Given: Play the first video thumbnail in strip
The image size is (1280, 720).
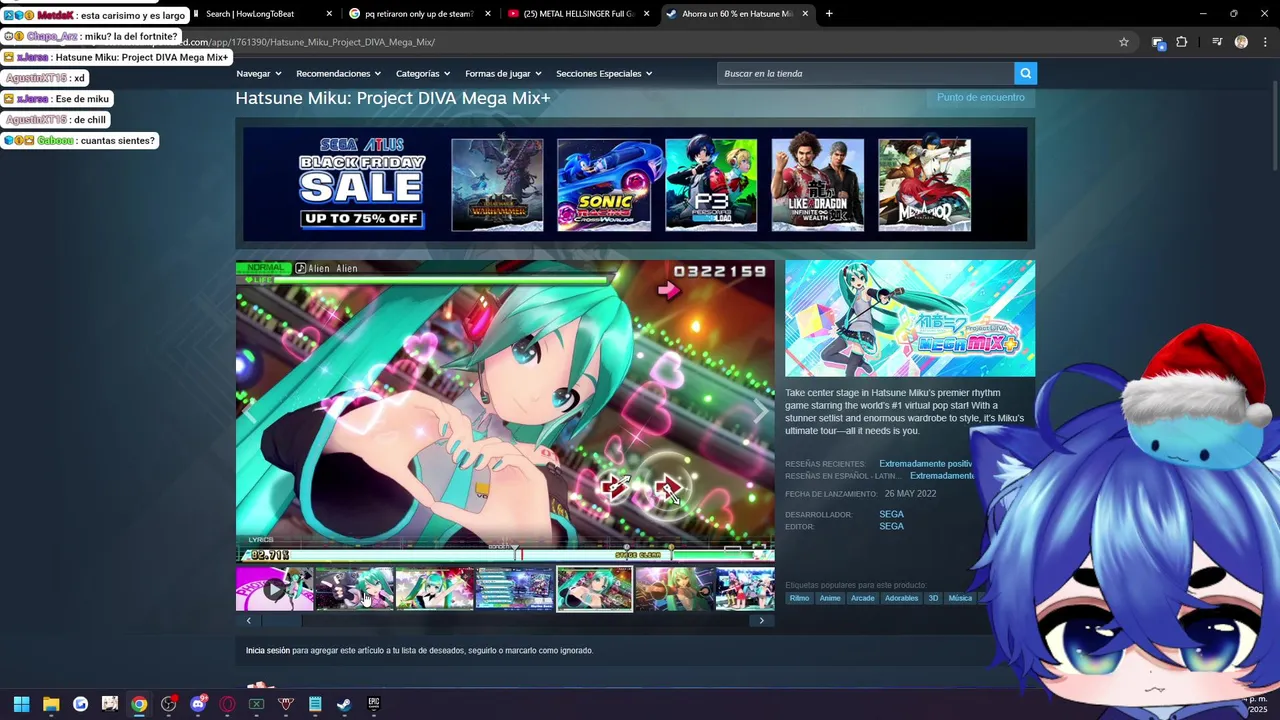Looking at the screenshot, I should 274,589.
